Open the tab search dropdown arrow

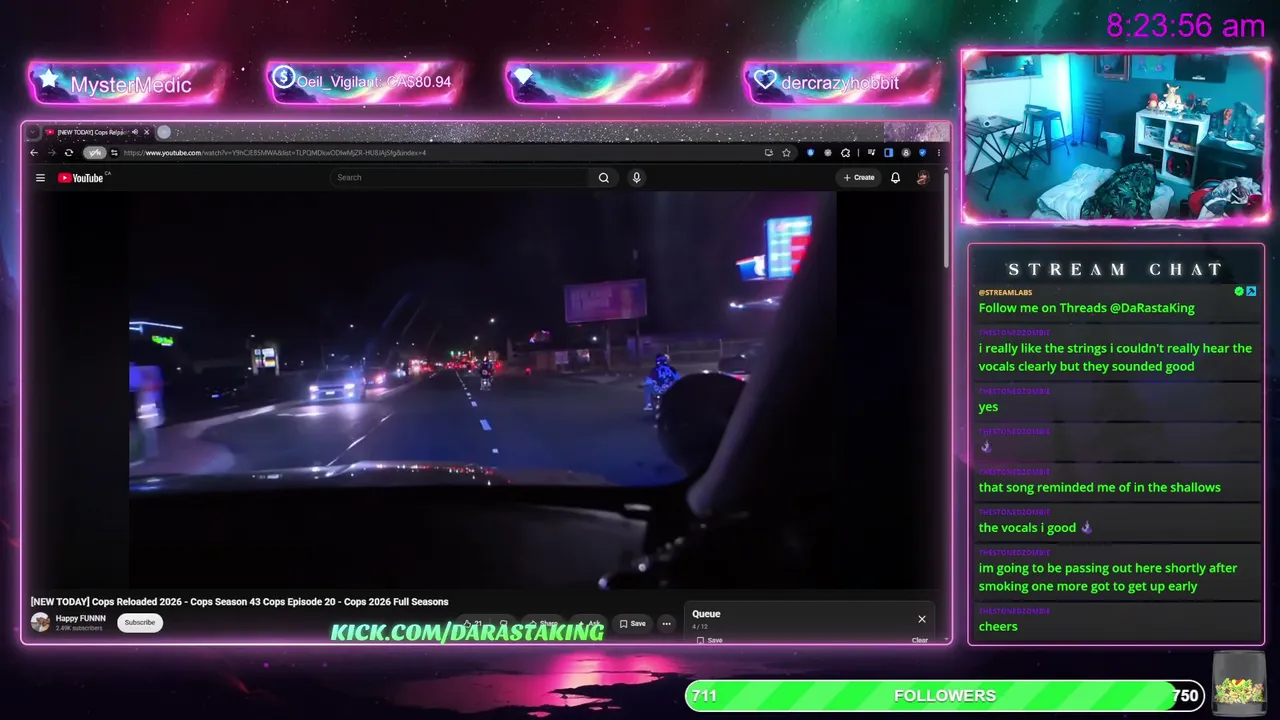(32, 132)
